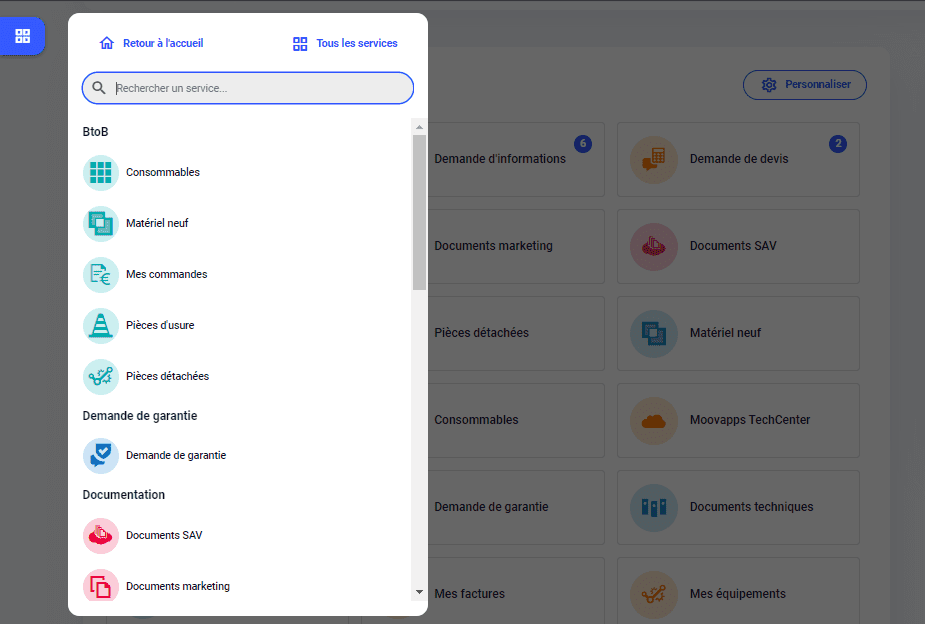Click the Documents marketing icon
Viewport: 925px width, 624px height.
[100, 586]
